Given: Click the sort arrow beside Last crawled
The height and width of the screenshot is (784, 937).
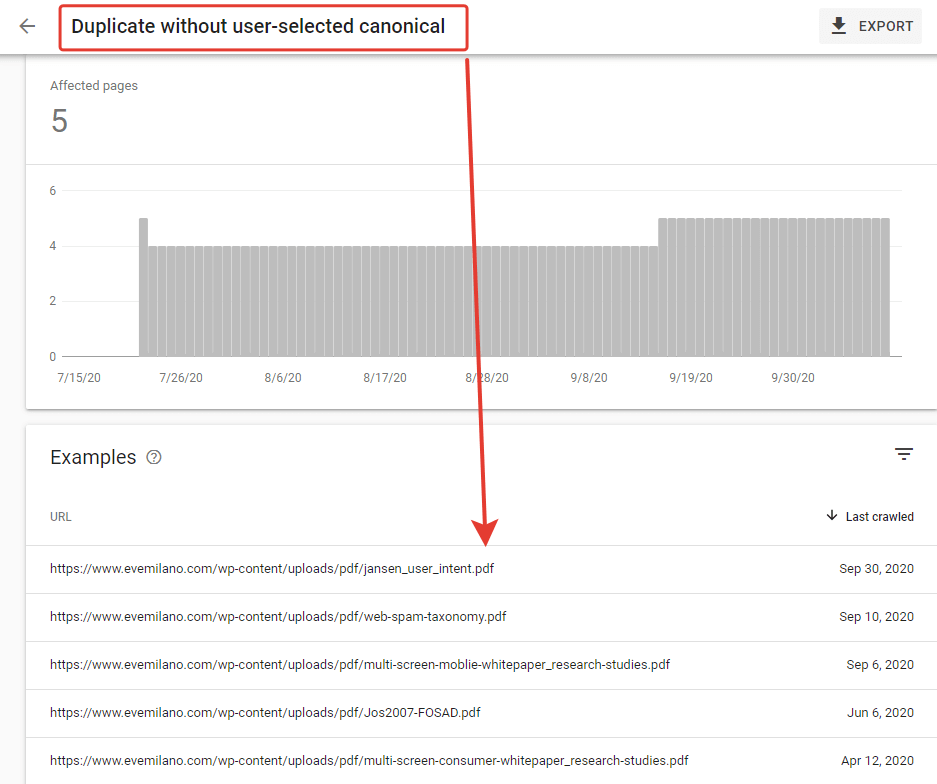Looking at the screenshot, I should [x=831, y=516].
